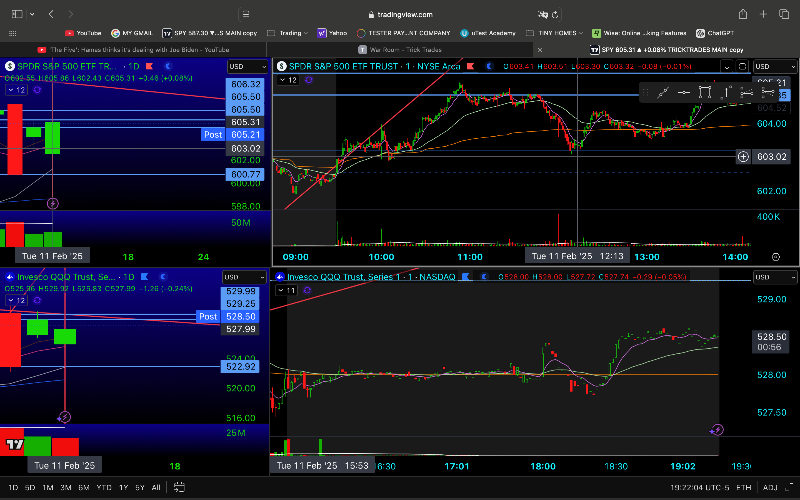Click the 522.92 price label on the QQQ daily chart

click(x=240, y=366)
